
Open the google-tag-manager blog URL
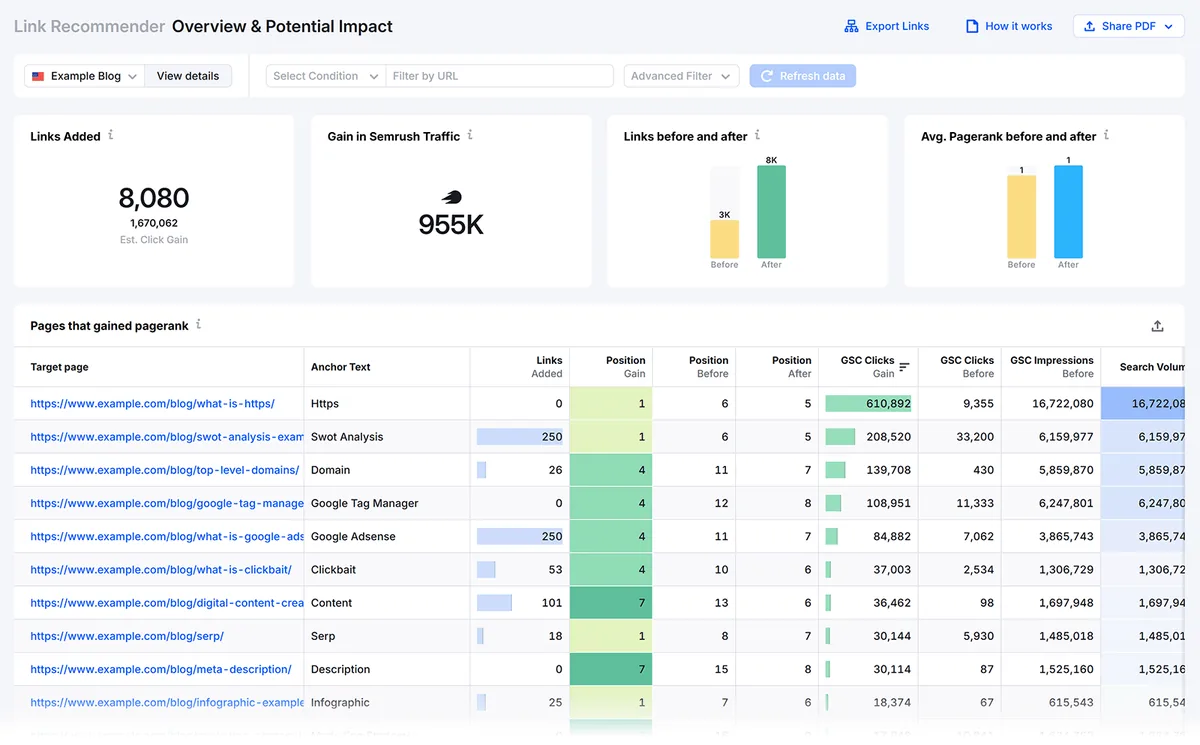[167, 503]
